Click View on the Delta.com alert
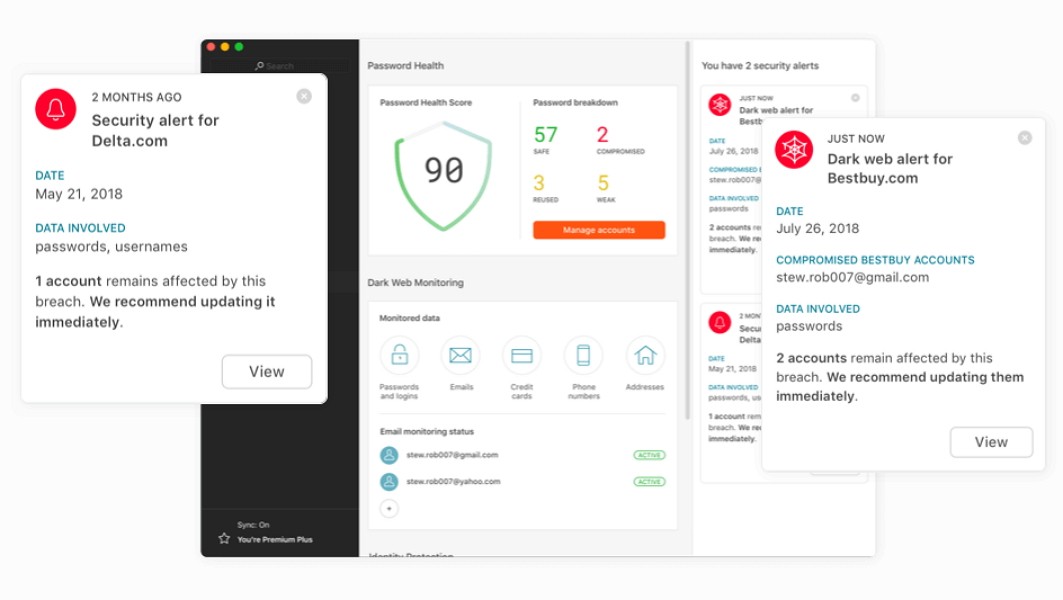 click(x=266, y=371)
